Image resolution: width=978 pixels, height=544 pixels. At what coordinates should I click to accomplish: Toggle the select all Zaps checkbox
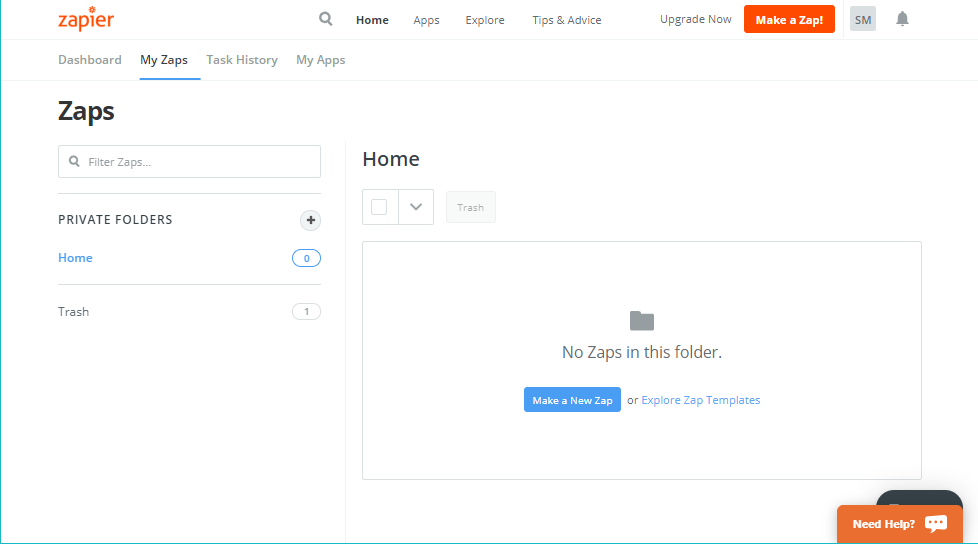(379, 207)
